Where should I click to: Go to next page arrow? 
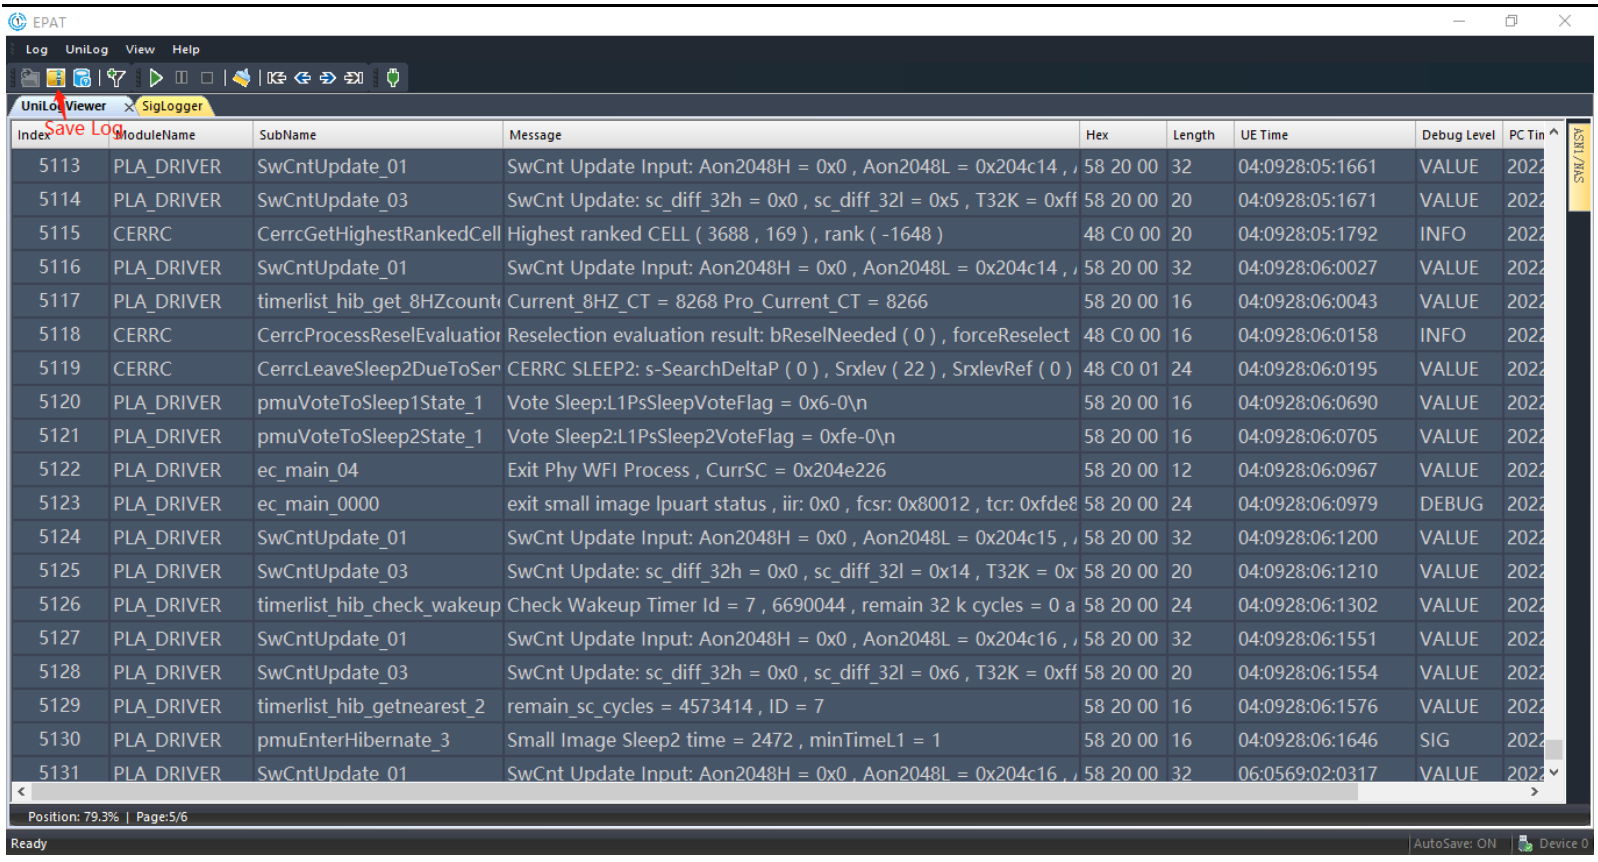tap(328, 78)
